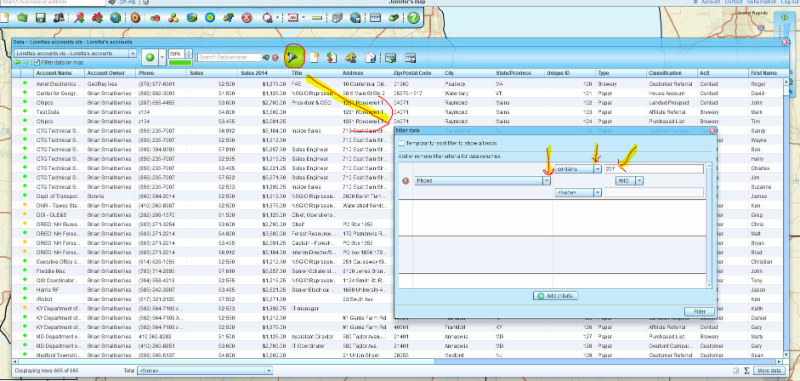Sort by the Sales 2014 column header
This screenshot has width=800, height=381.
click(264, 73)
